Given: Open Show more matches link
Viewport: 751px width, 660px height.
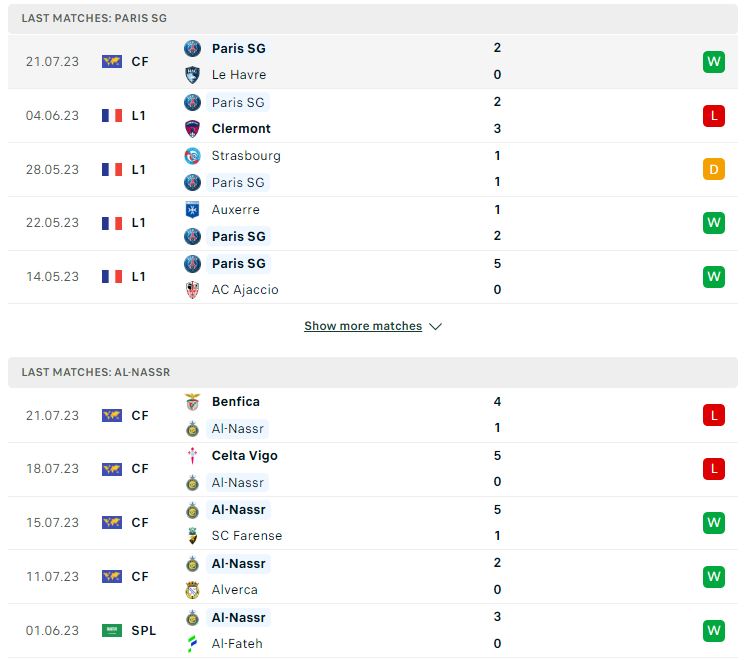Looking at the screenshot, I should (x=363, y=326).
